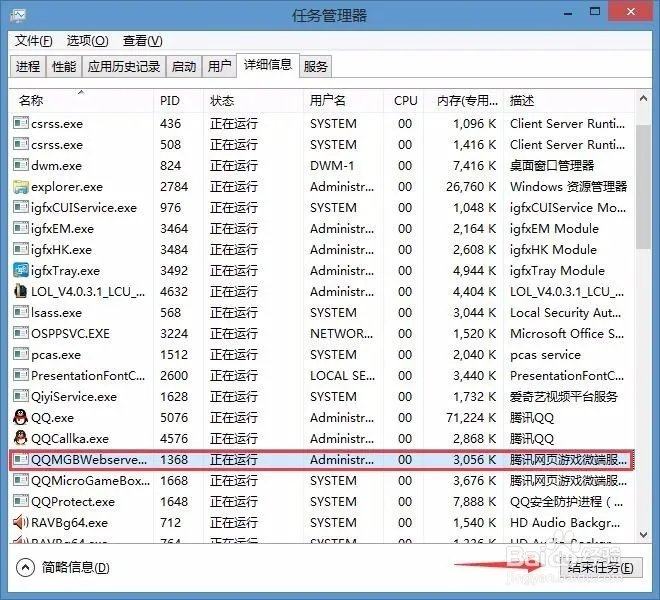Click the 简略信息(D) link
This screenshot has height=600, width=660.
[x=75, y=568]
